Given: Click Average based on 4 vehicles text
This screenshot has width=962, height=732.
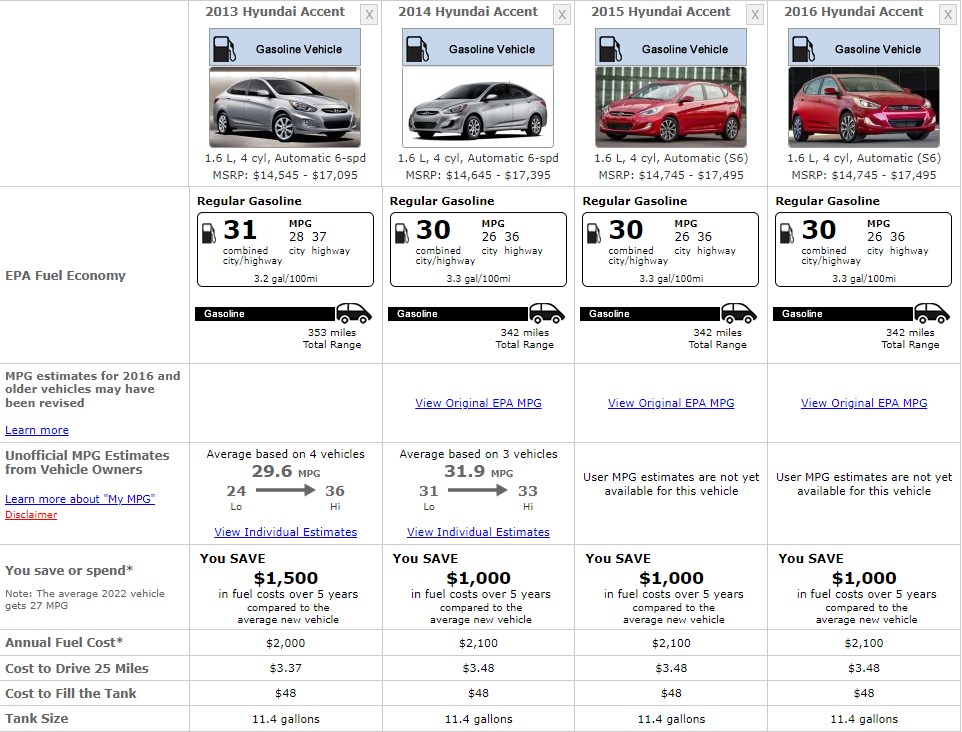Looking at the screenshot, I should click(x=285, y=454).
